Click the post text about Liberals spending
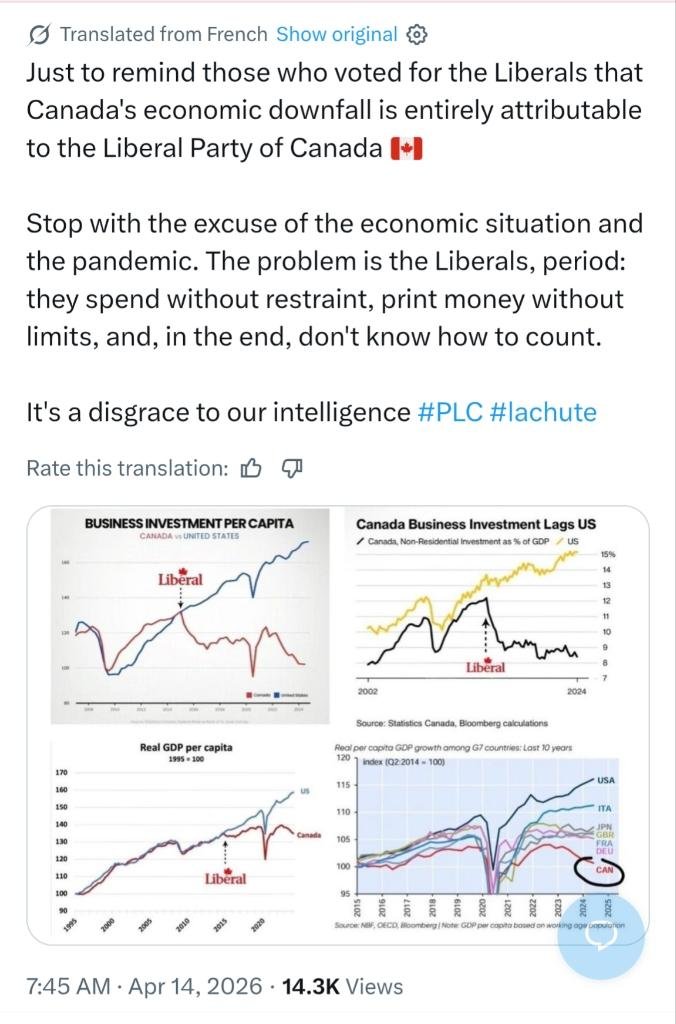Screen dimensions: 676x1024 coord(325,299)
